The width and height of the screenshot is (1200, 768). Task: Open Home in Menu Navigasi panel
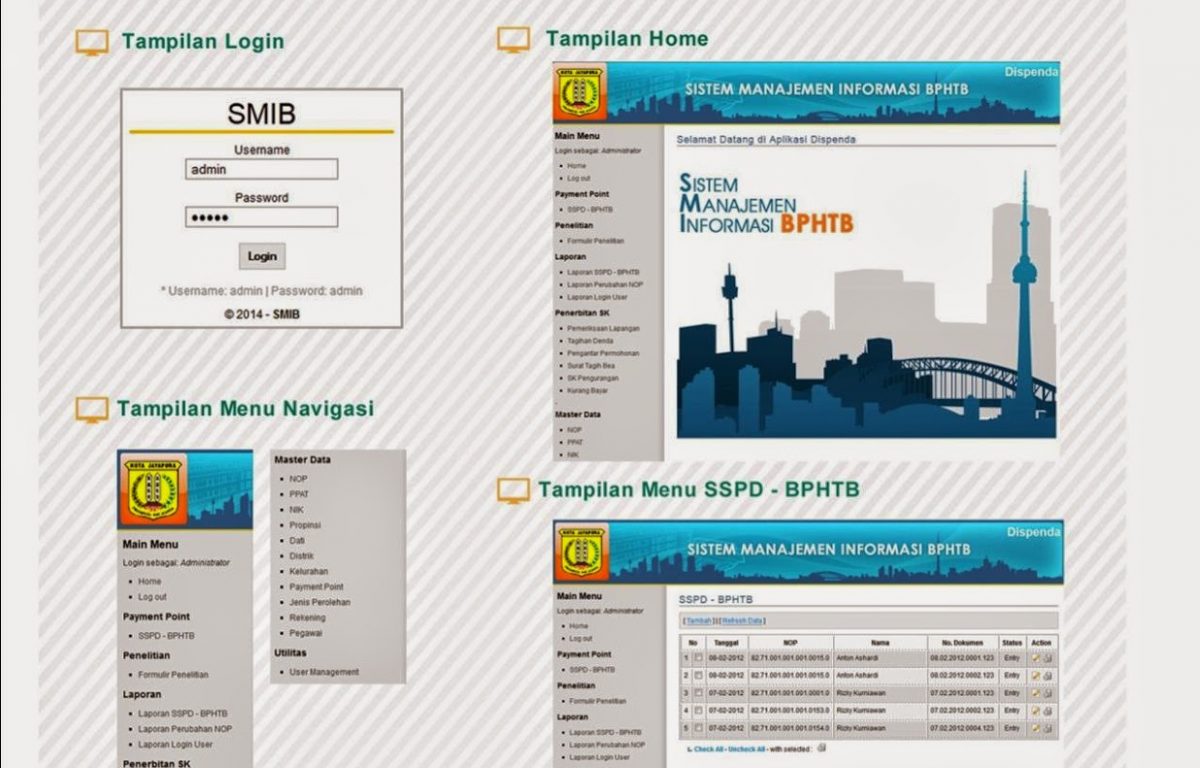[x=150, y=581]
